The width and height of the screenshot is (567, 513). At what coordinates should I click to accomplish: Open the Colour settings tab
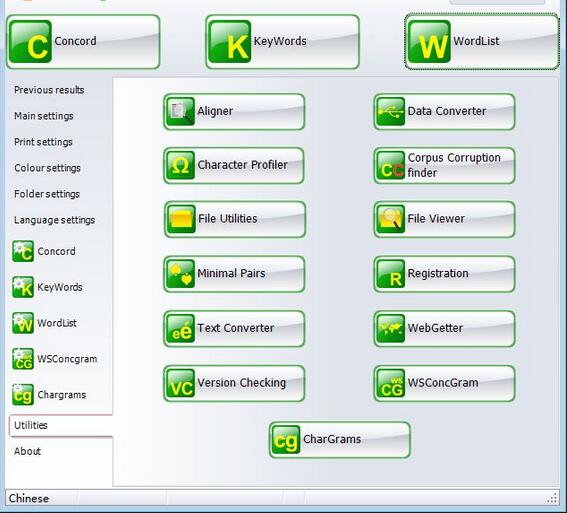coord(47,168)
